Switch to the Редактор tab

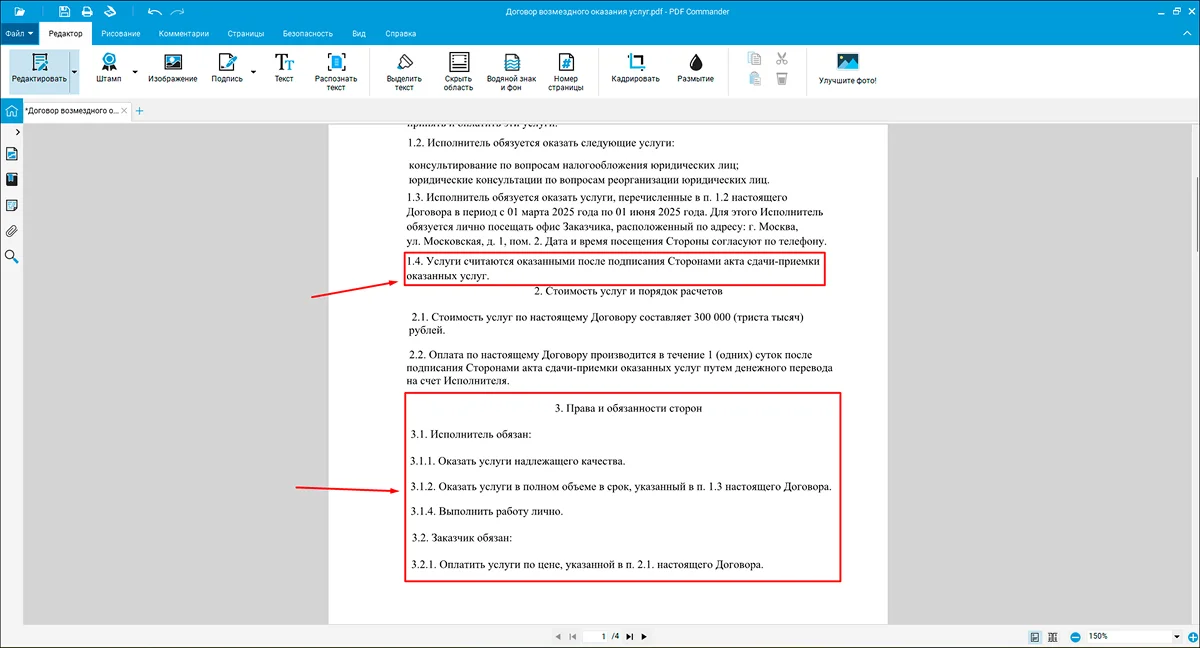(x=66, y=33)
